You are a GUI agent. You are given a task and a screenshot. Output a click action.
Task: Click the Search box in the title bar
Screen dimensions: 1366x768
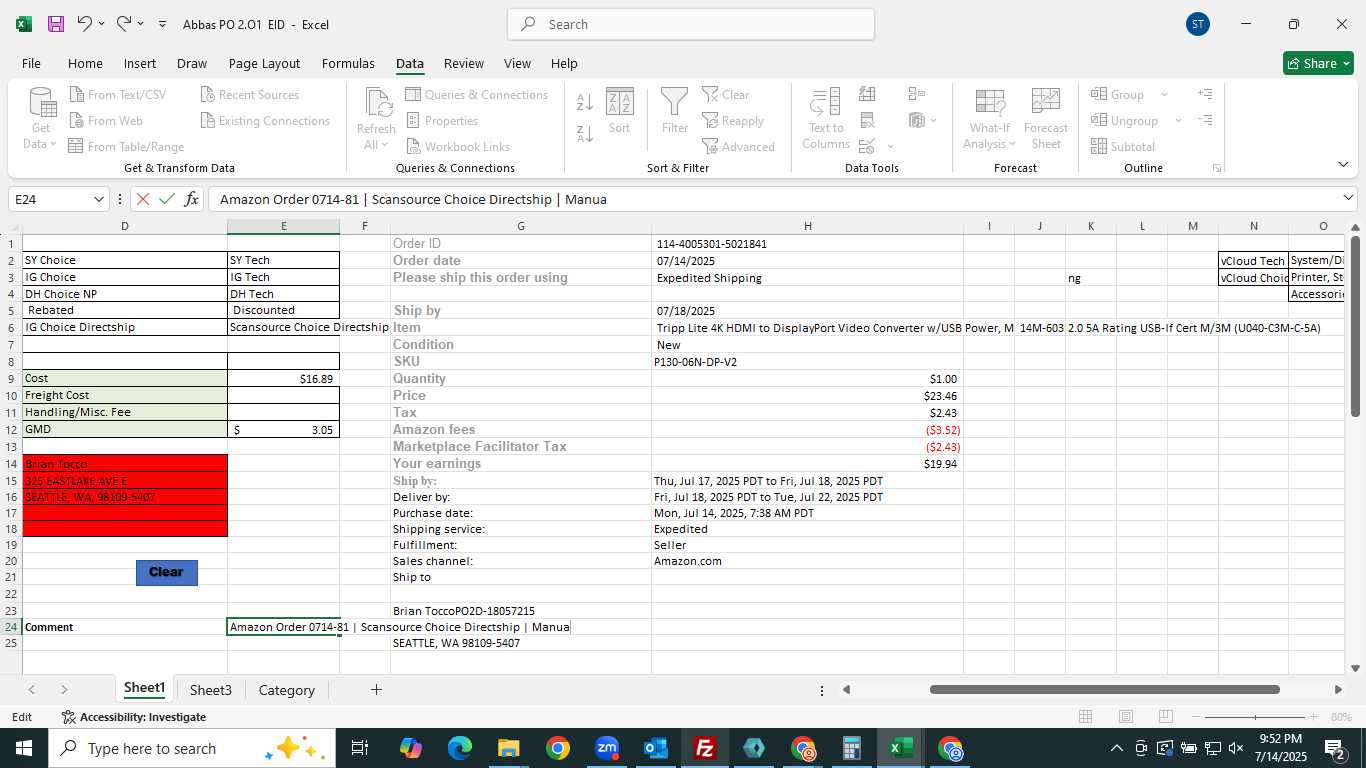tap(691, 24)
